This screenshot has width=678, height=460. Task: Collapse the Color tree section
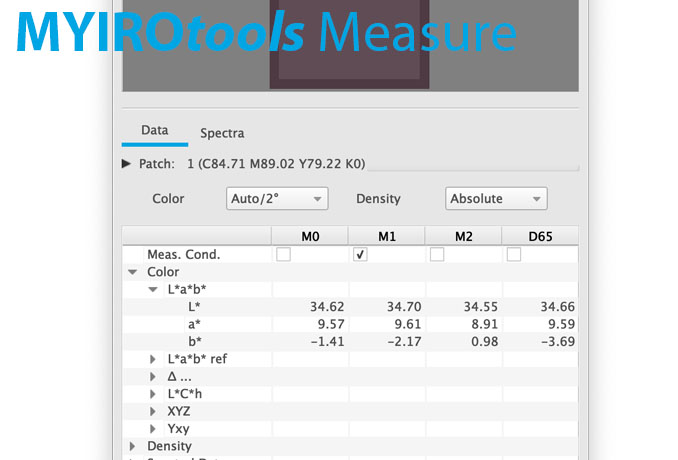[x=133, y=272]
